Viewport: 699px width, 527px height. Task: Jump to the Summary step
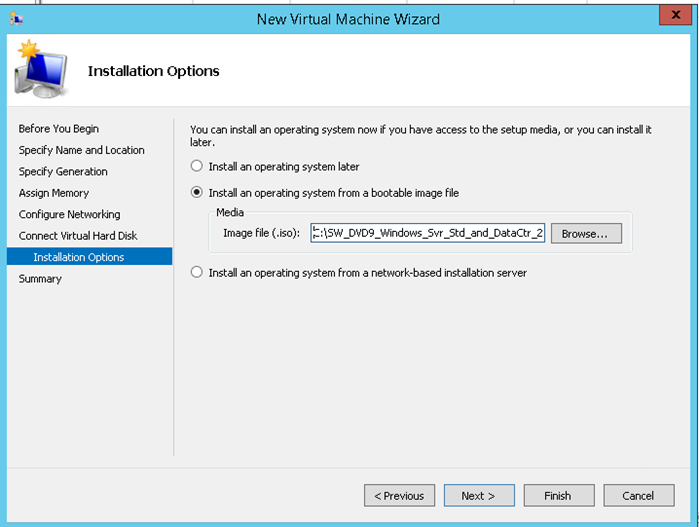click(40, 279)
